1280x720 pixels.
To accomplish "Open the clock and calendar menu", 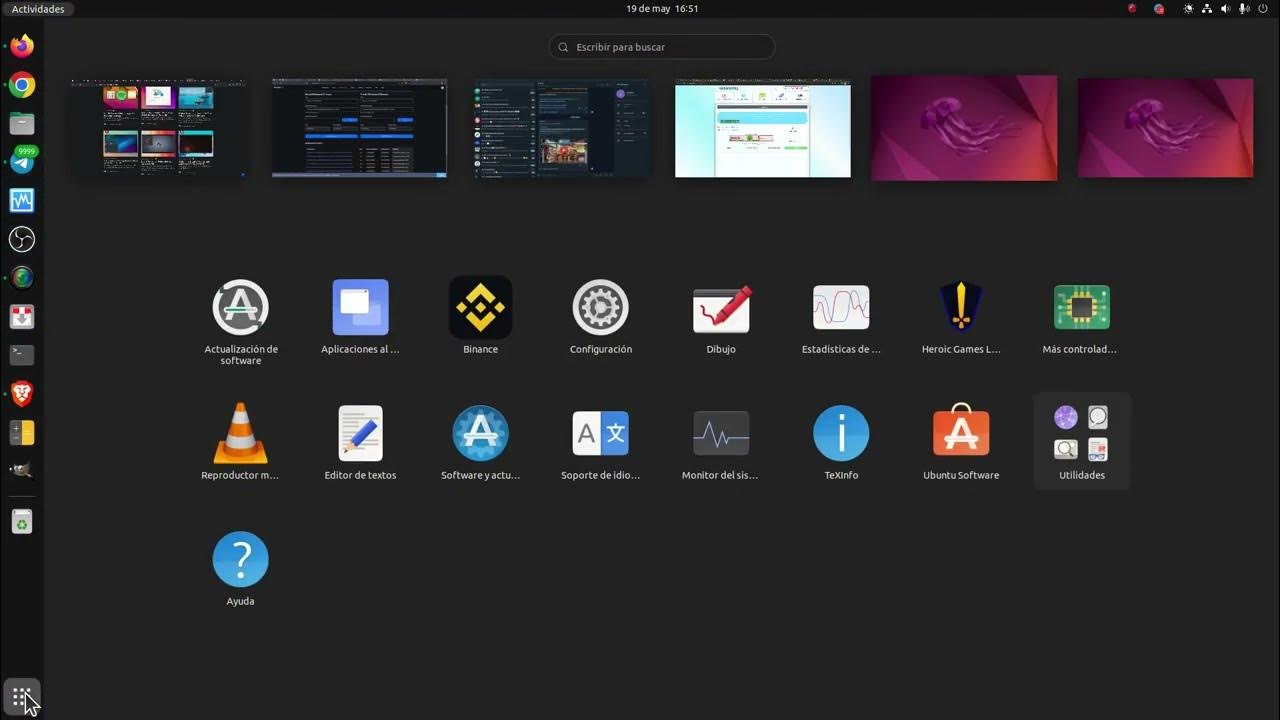I will pos(662,9).
